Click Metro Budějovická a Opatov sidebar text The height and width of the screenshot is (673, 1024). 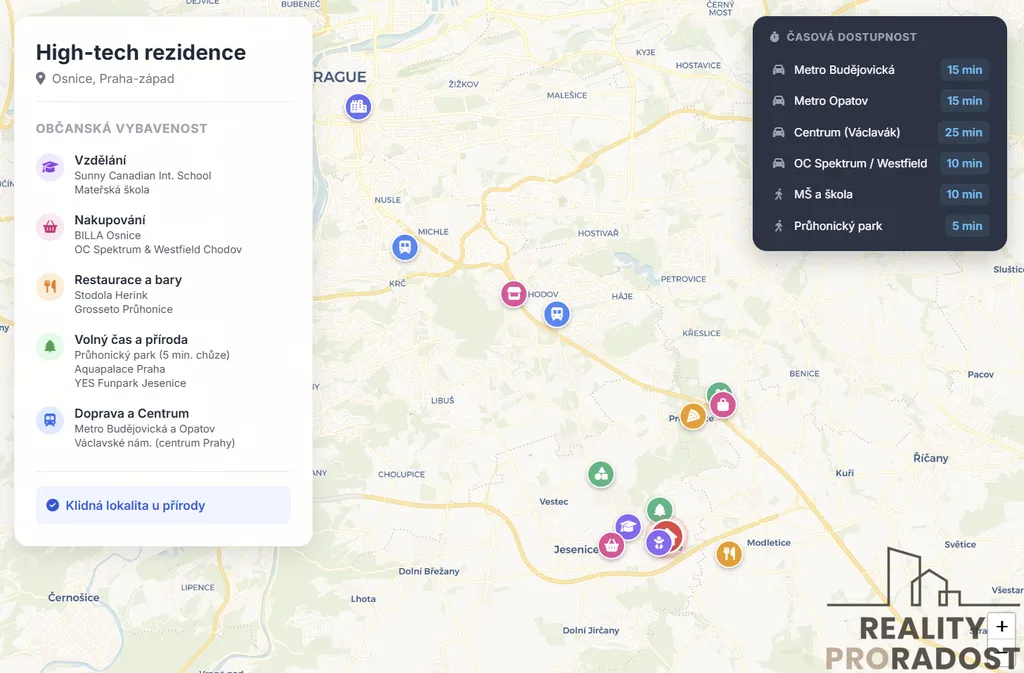(x=144, y=429)
